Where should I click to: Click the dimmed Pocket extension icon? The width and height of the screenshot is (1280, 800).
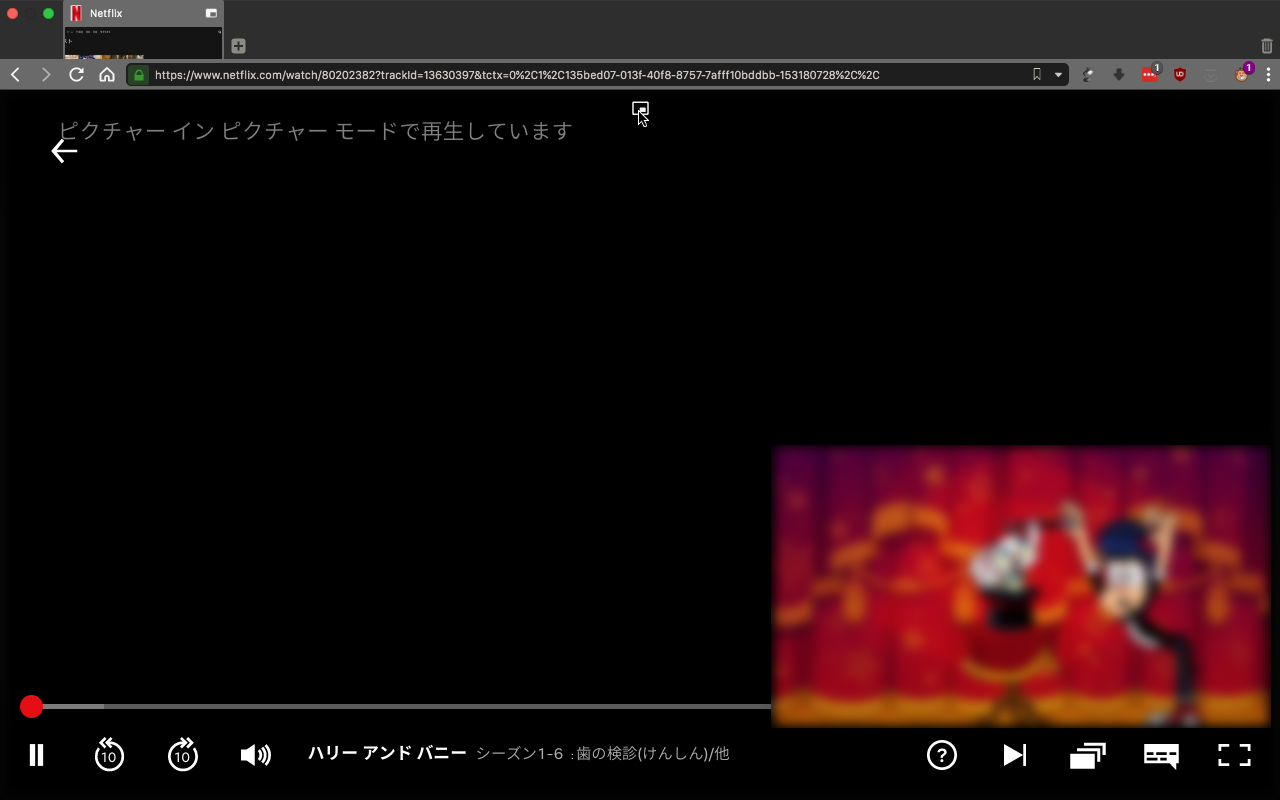(1210, 75)
